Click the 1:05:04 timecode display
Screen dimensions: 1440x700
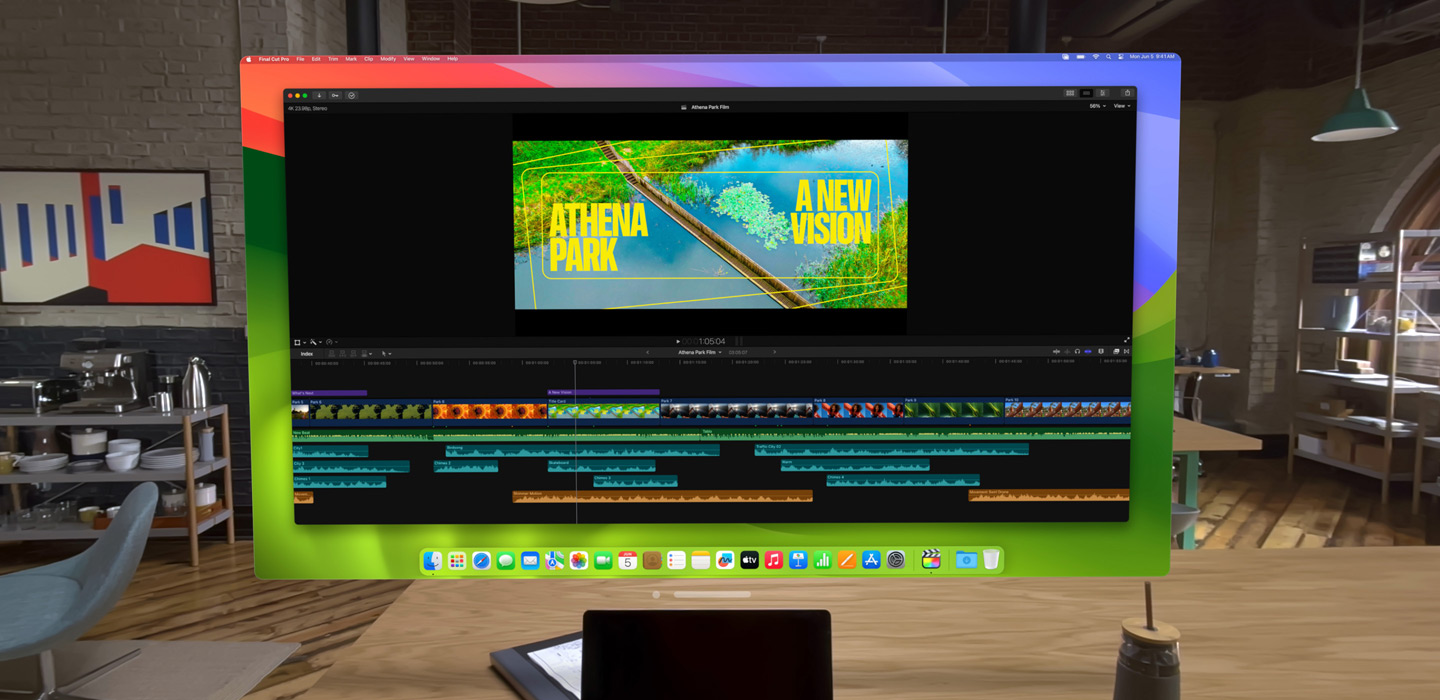coord(711,341)
